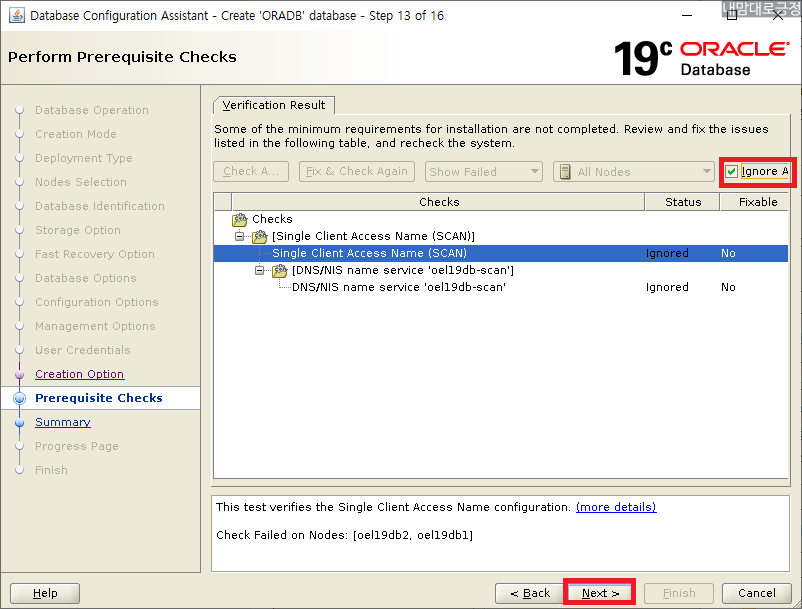Click the Next button
The image size is (802, 609).
(x=600, y=593)
